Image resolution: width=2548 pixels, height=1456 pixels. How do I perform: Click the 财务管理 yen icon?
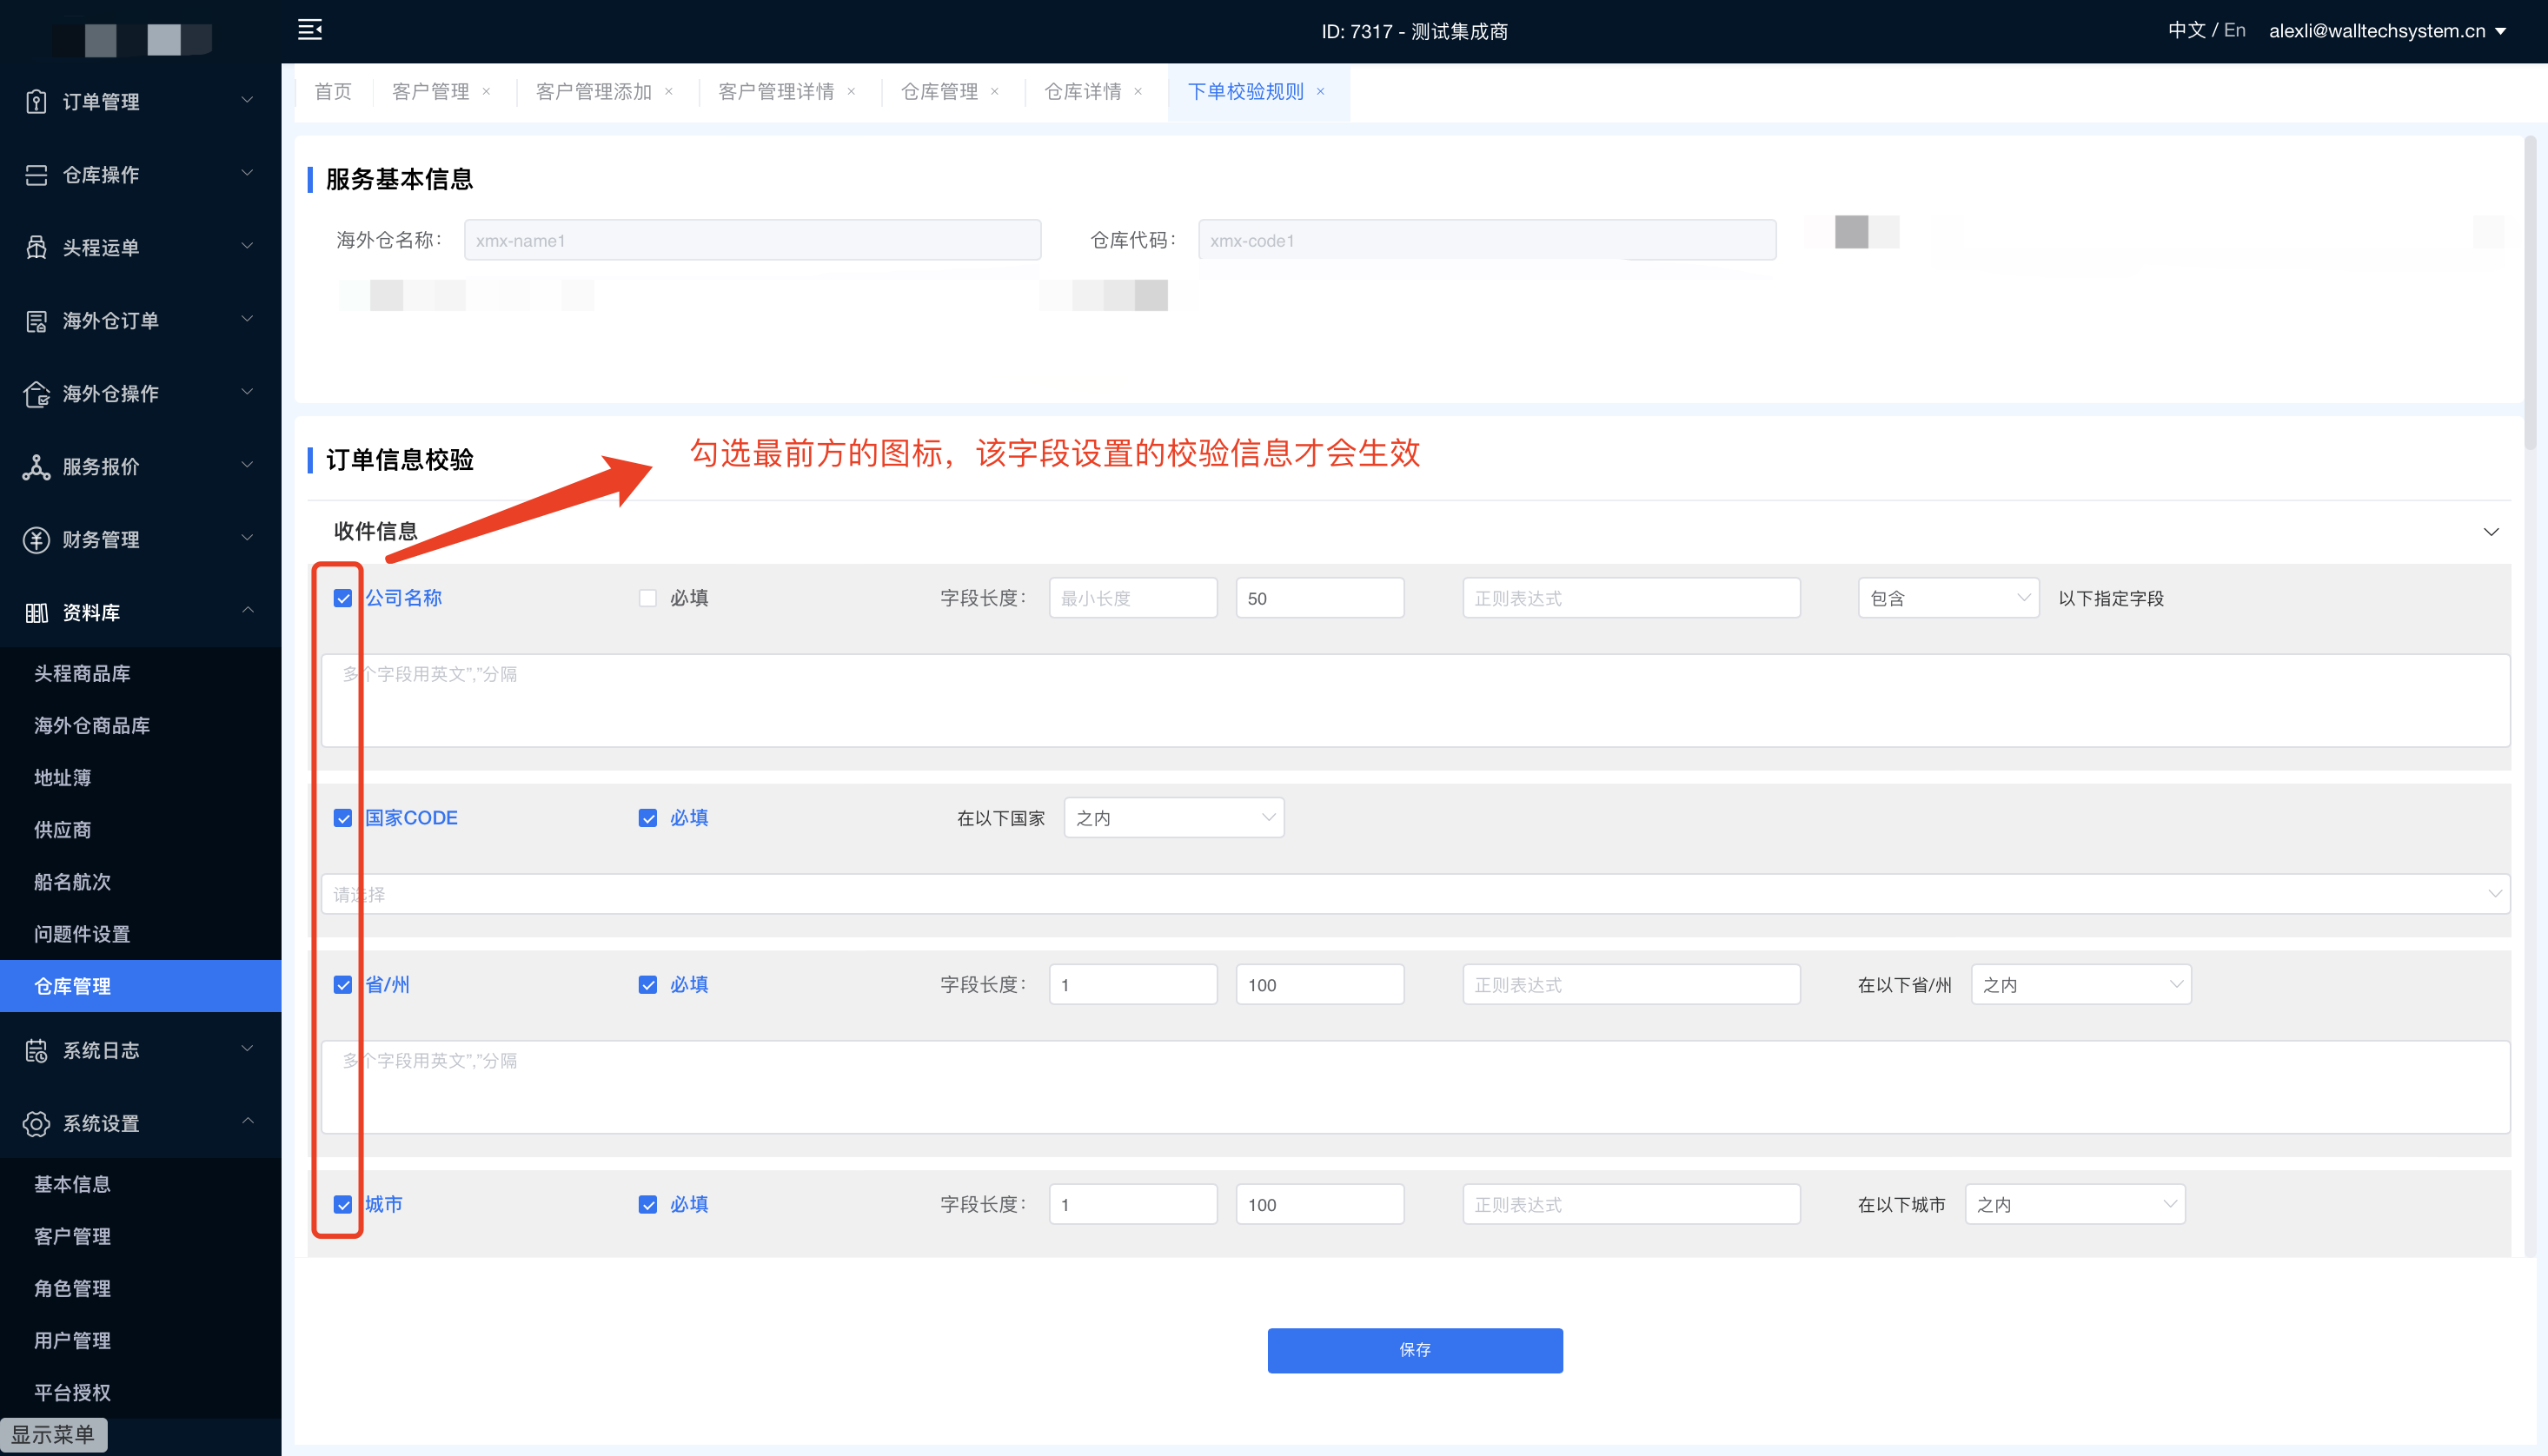click(36, 540)
